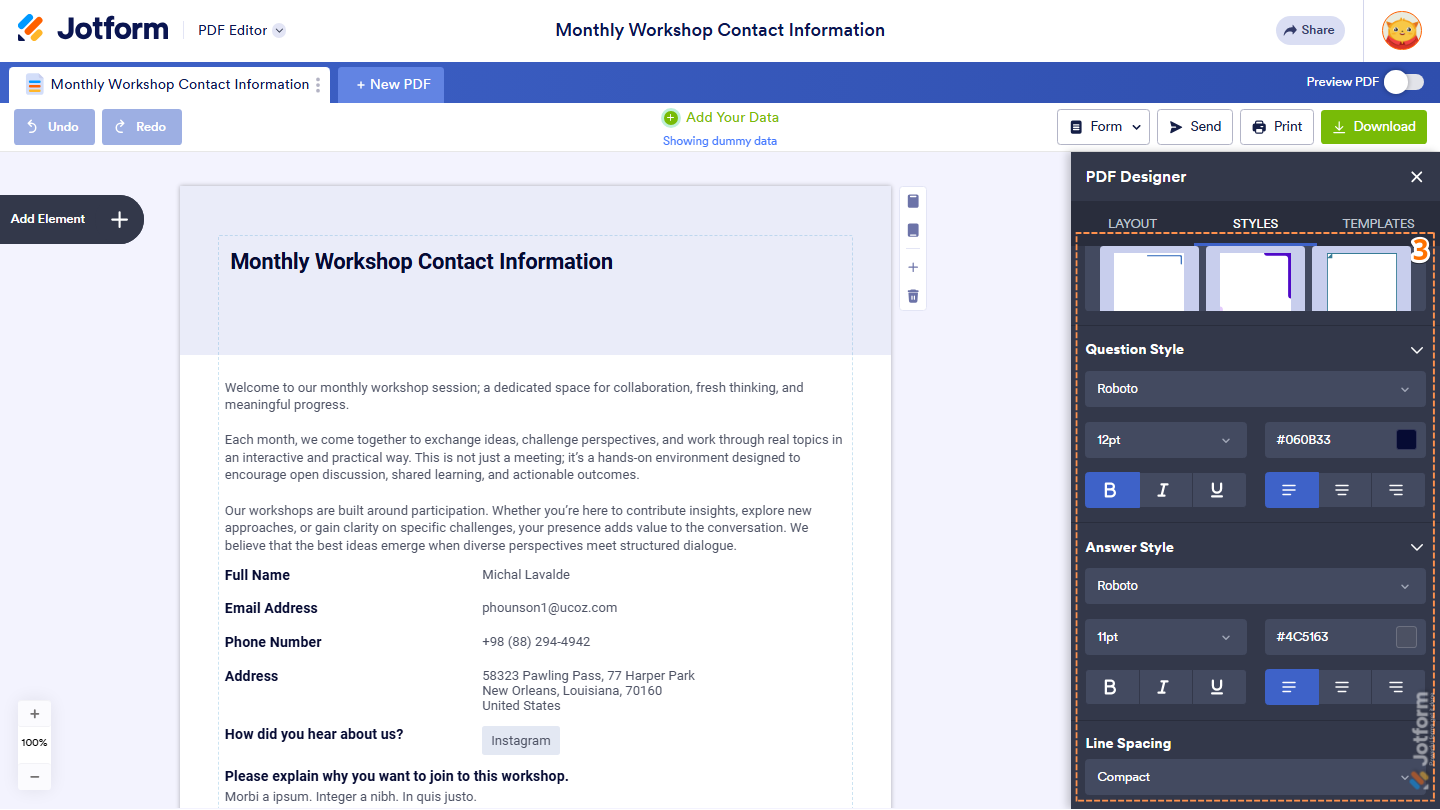Screen dimensions: 1440x810
Task: Open the #060B33 color swatch
Action: [1406, 440]
